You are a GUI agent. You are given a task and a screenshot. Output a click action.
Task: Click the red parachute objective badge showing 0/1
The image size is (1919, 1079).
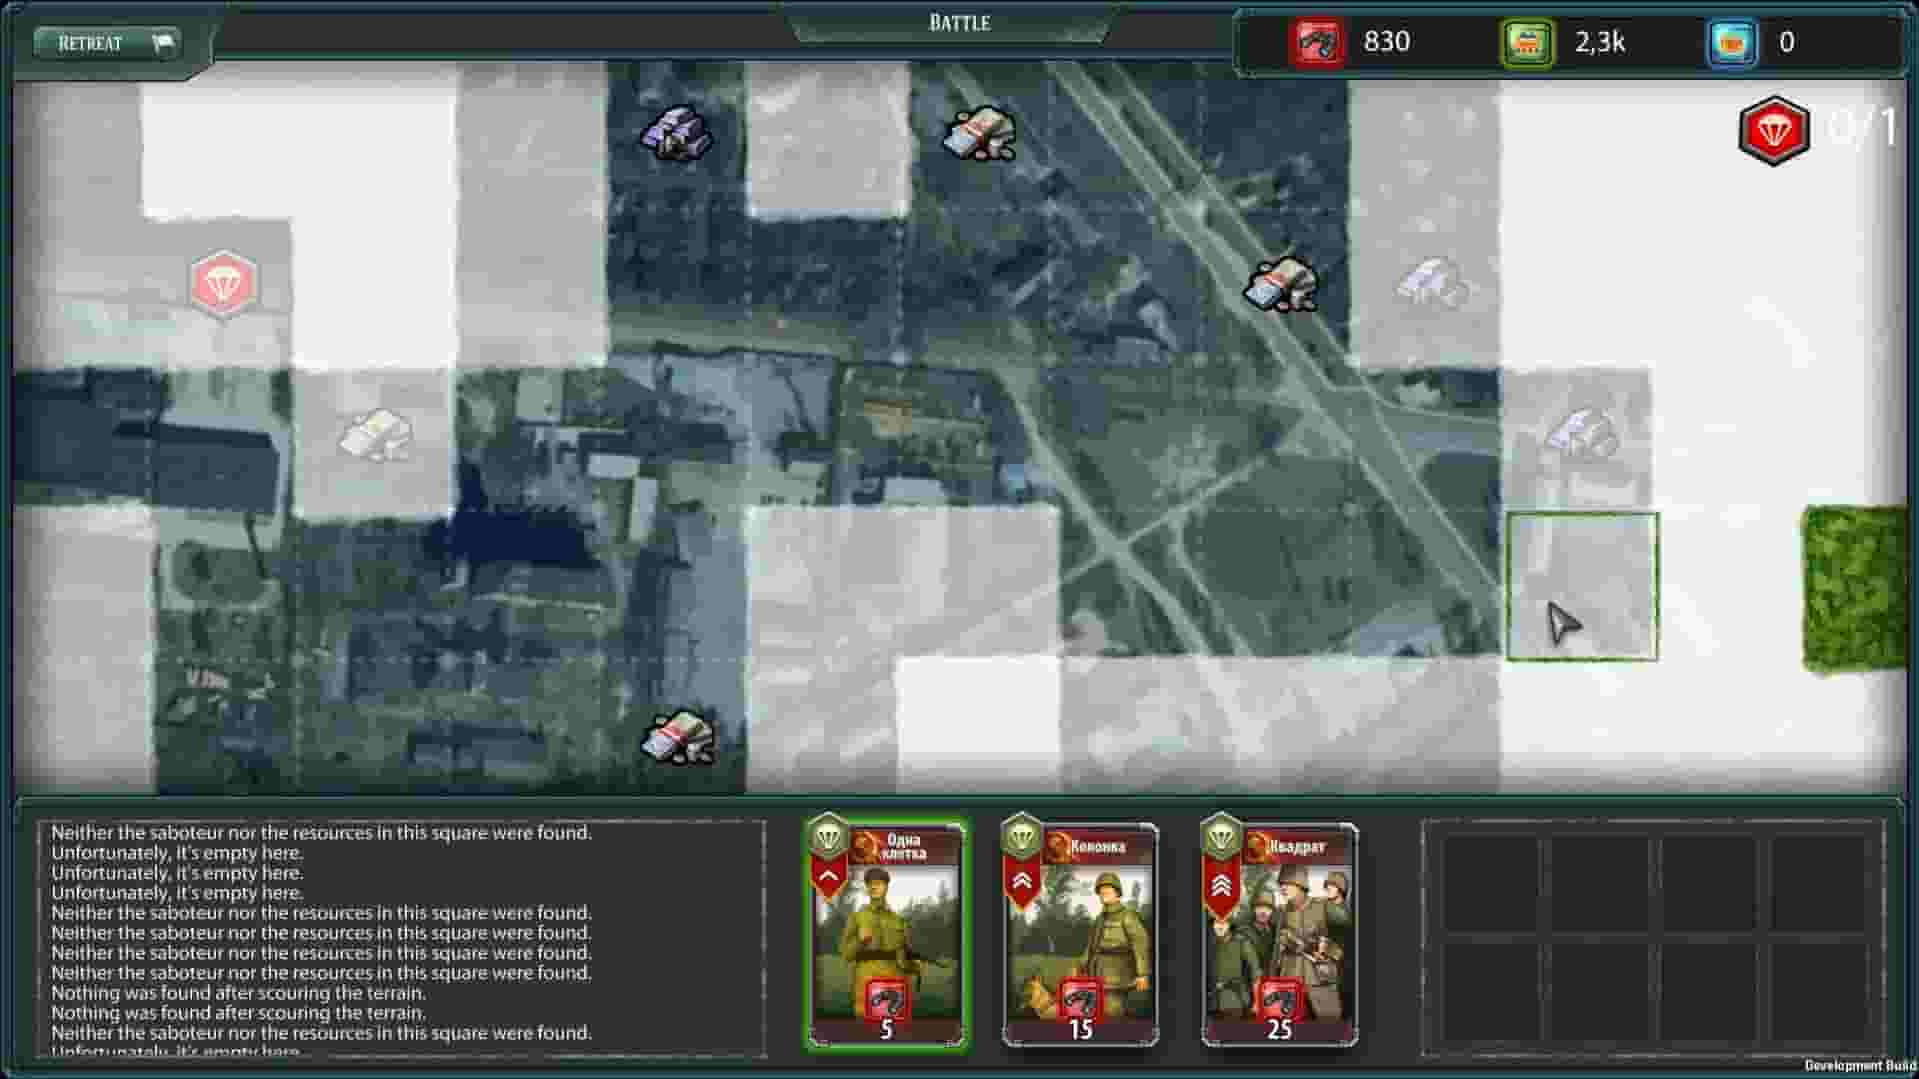(x=1773, y=128)
